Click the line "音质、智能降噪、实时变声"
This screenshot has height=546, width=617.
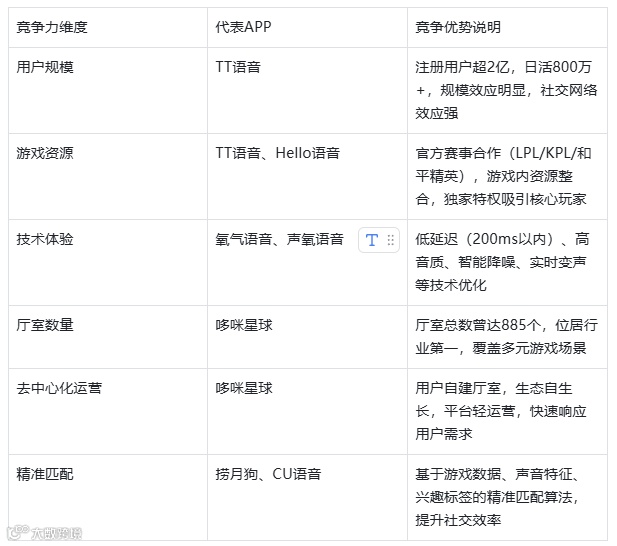pos(501,262)
